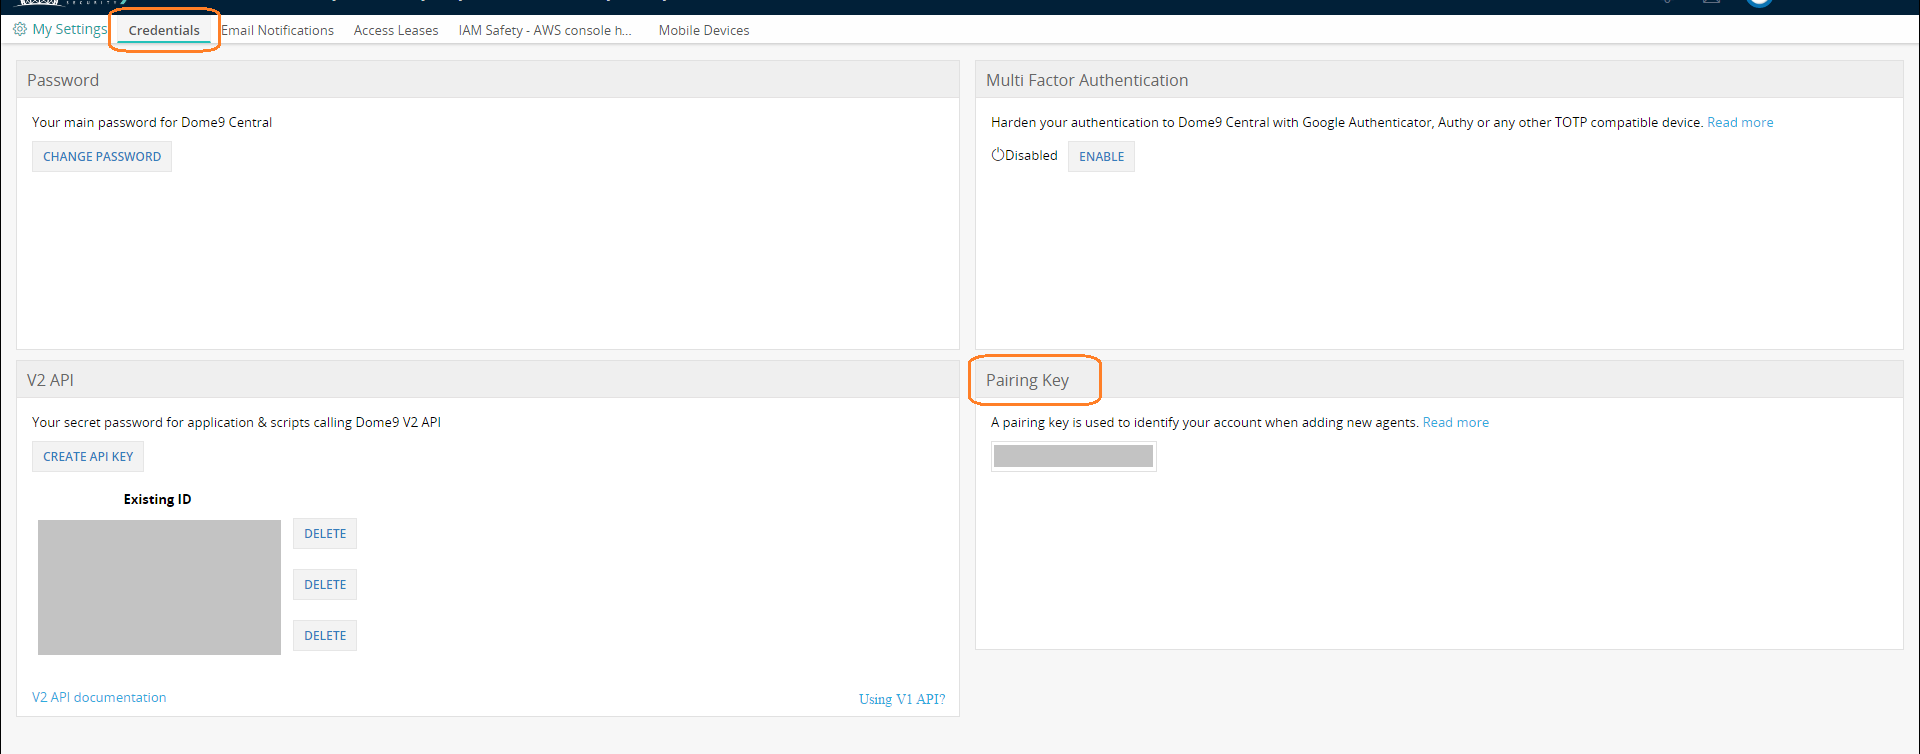Click the V2 API panel heading
1920x754 pixels.
tap(50, 380)
